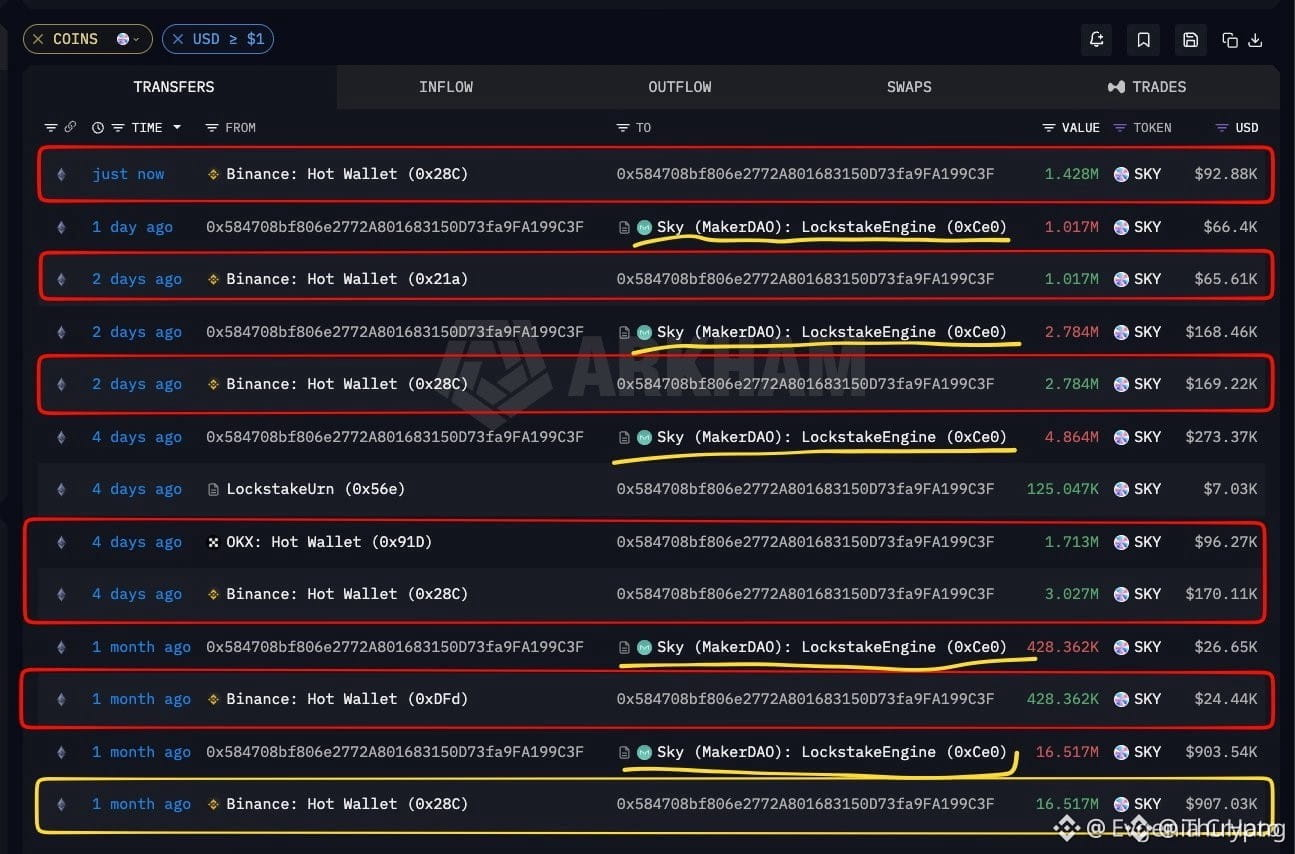
Task: Click the 125.047K value cell
Action: (x=1063, y=489)
